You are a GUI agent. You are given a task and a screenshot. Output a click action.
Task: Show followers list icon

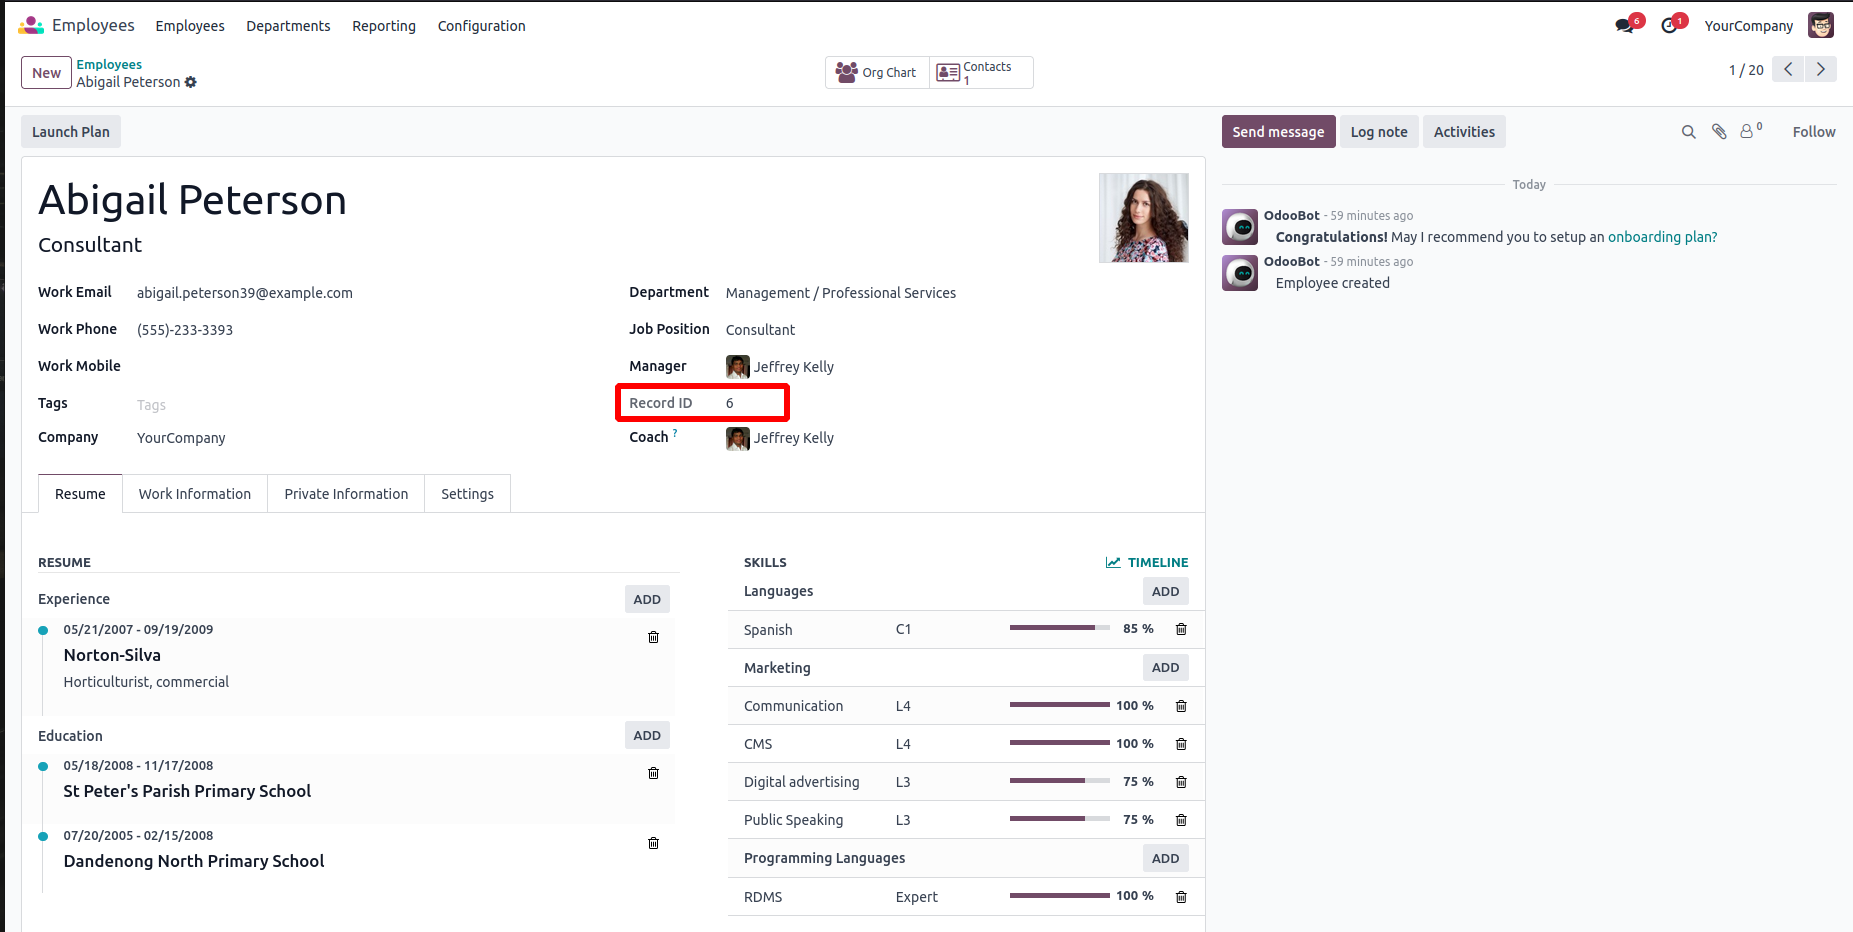click(x=1748, y=131)
